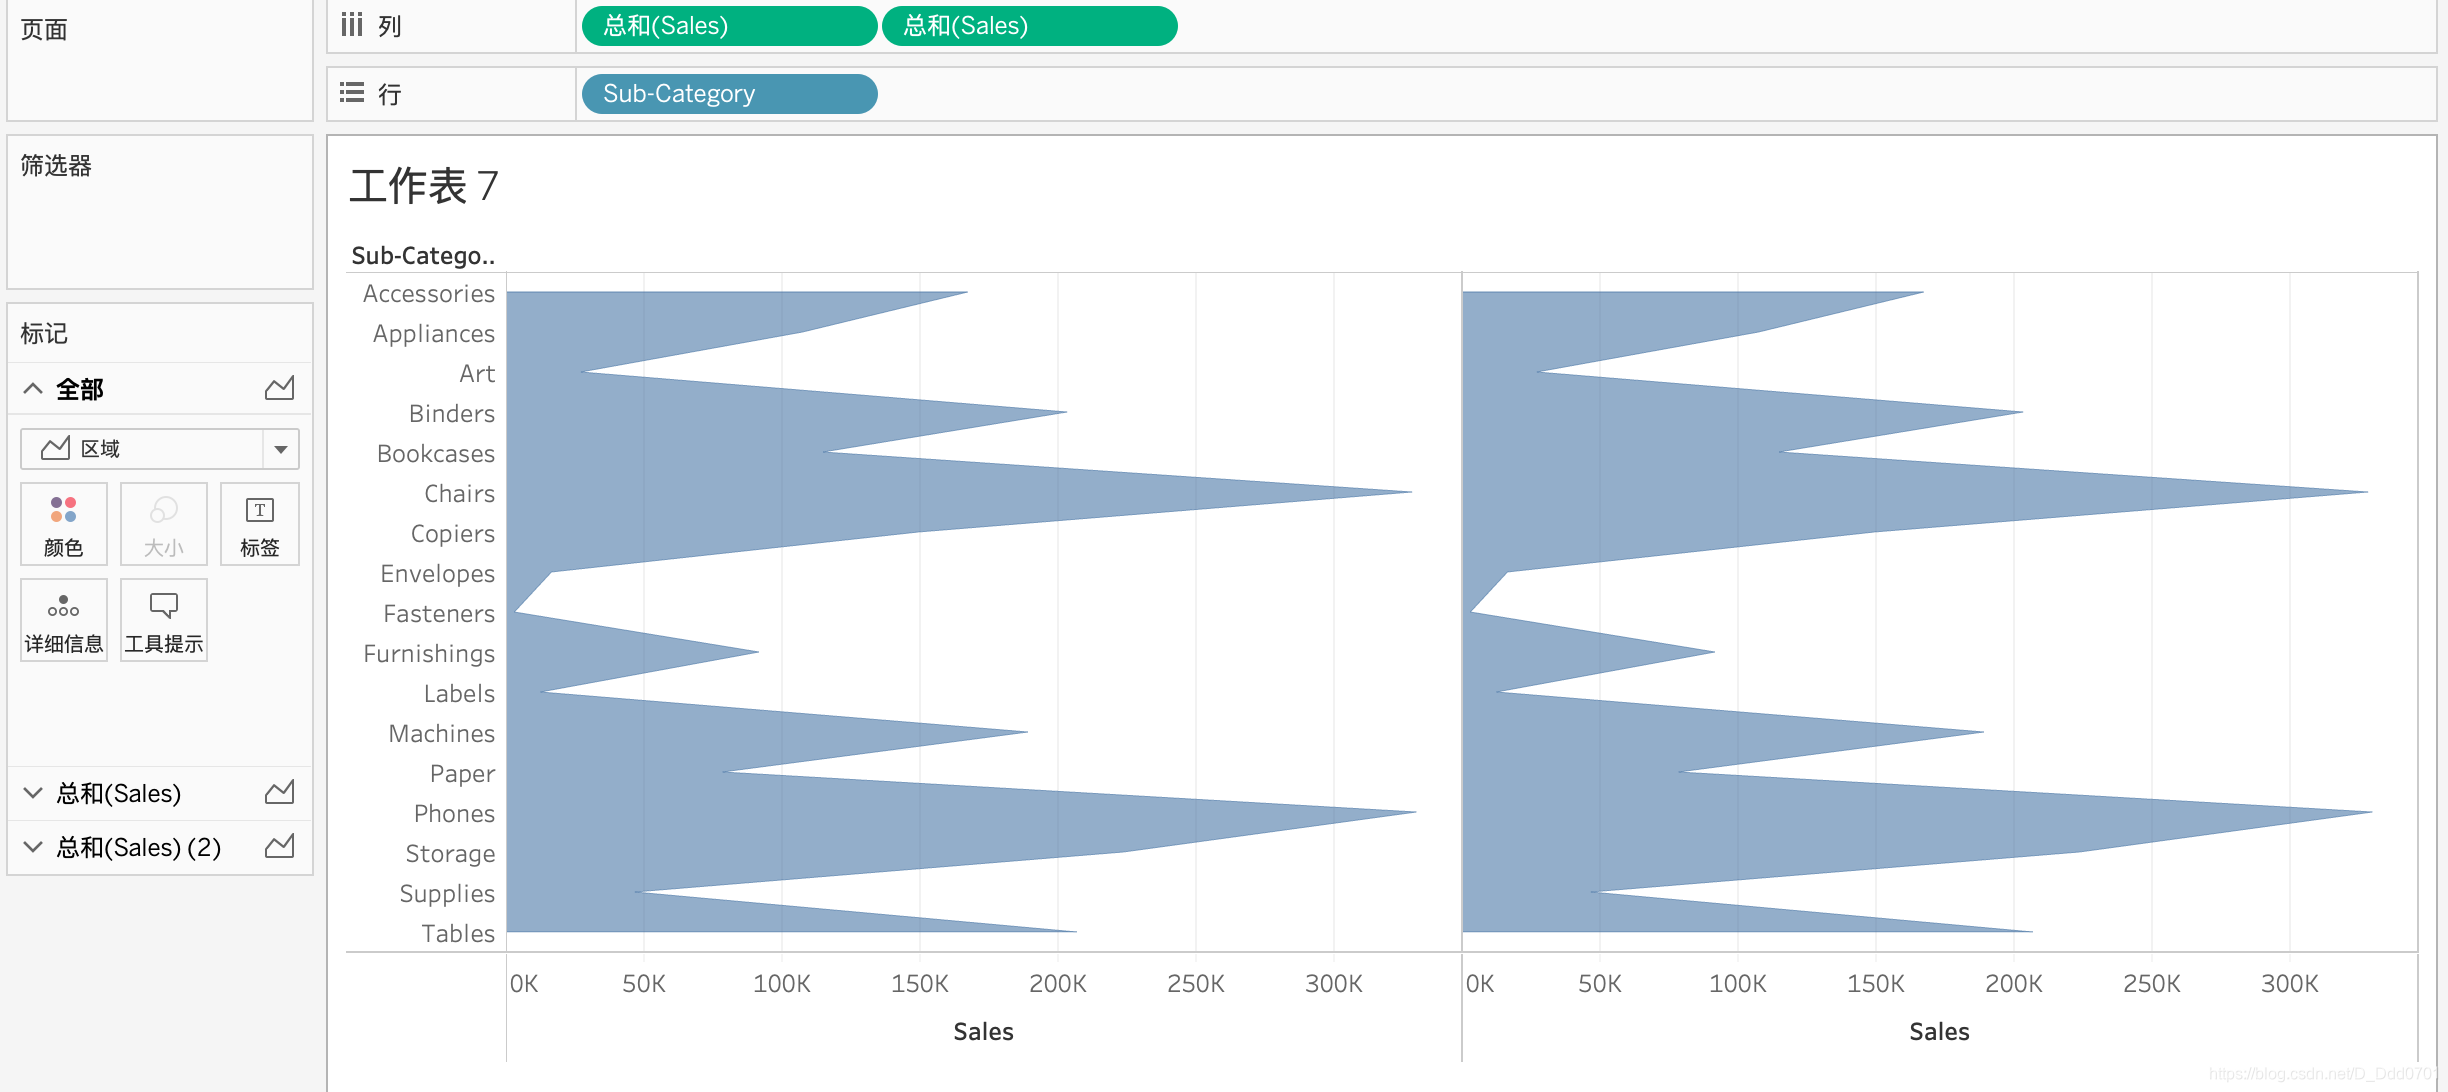This screenshot has width=2448, height=1092.
Task: Toggle the 区域 field dropdown arrow
Action: click(283, 448)
